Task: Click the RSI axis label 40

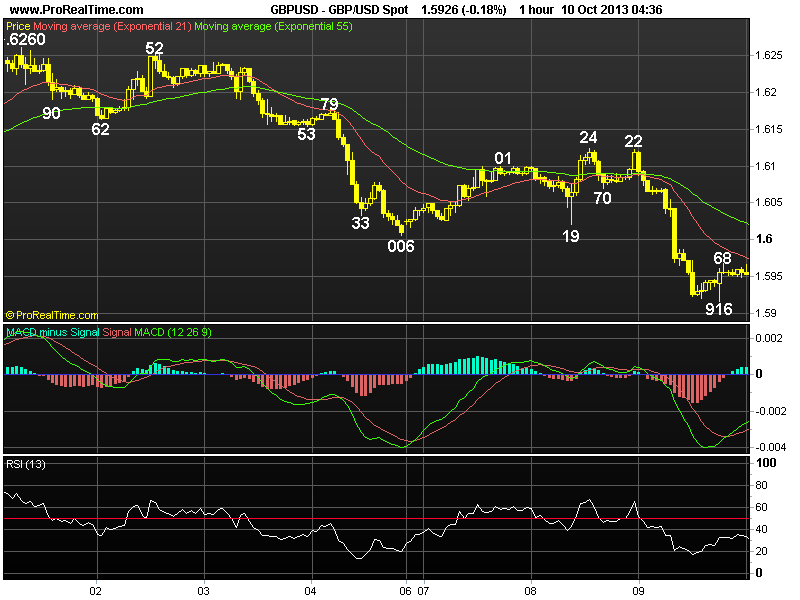Action: 761,529
